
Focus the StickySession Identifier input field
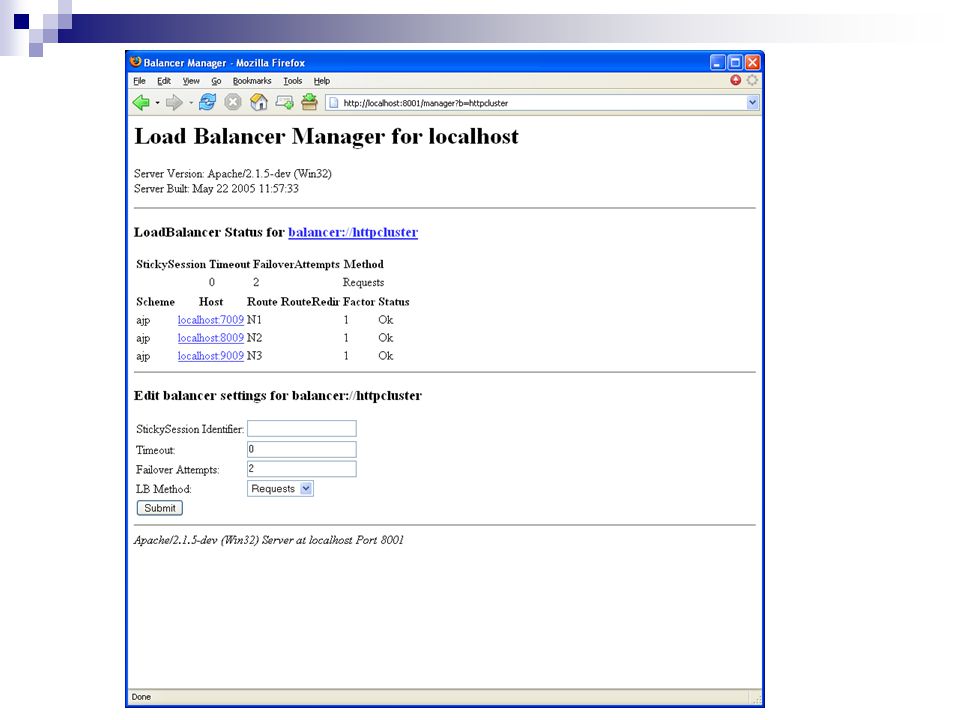tap(302, 429)
